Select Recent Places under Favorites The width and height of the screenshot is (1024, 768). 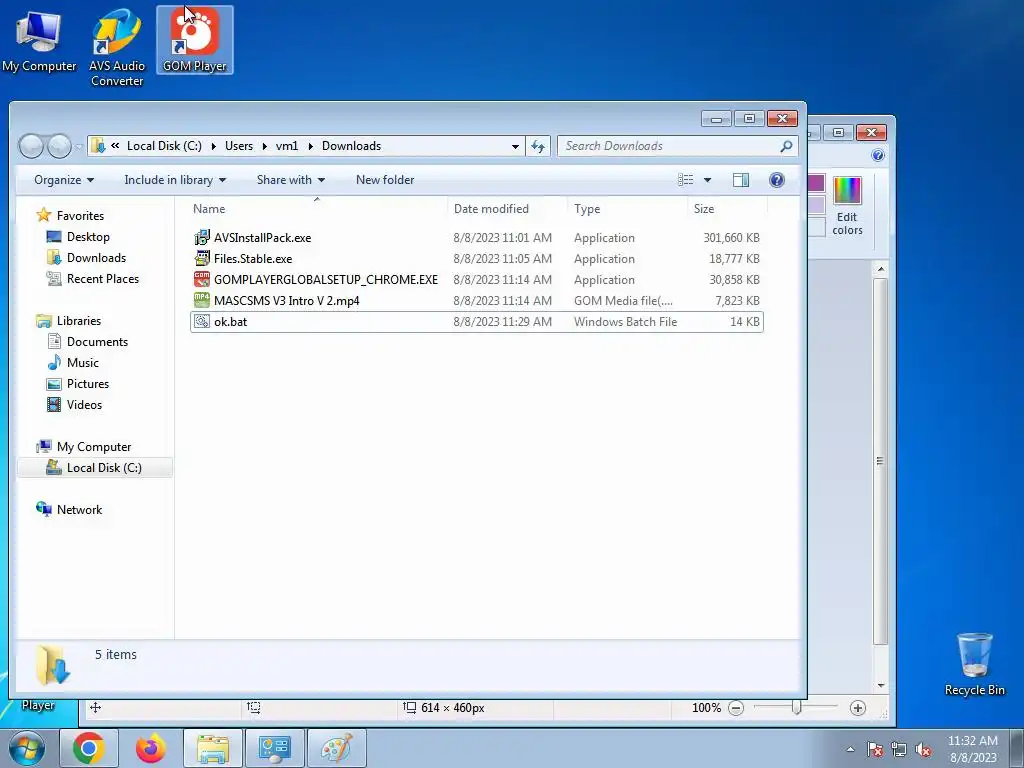(103, 279)
